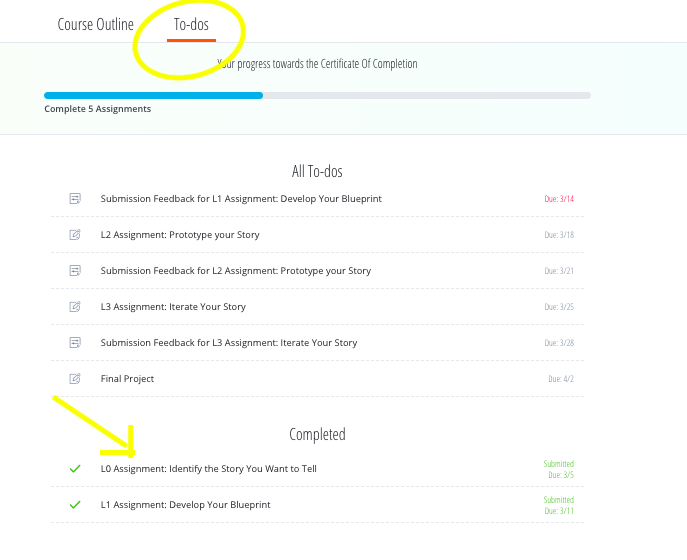This screenshot has width=687, height=560.
Task: Click feedback icon beside L2 Submission Feedback
Action: coord(75,271)
